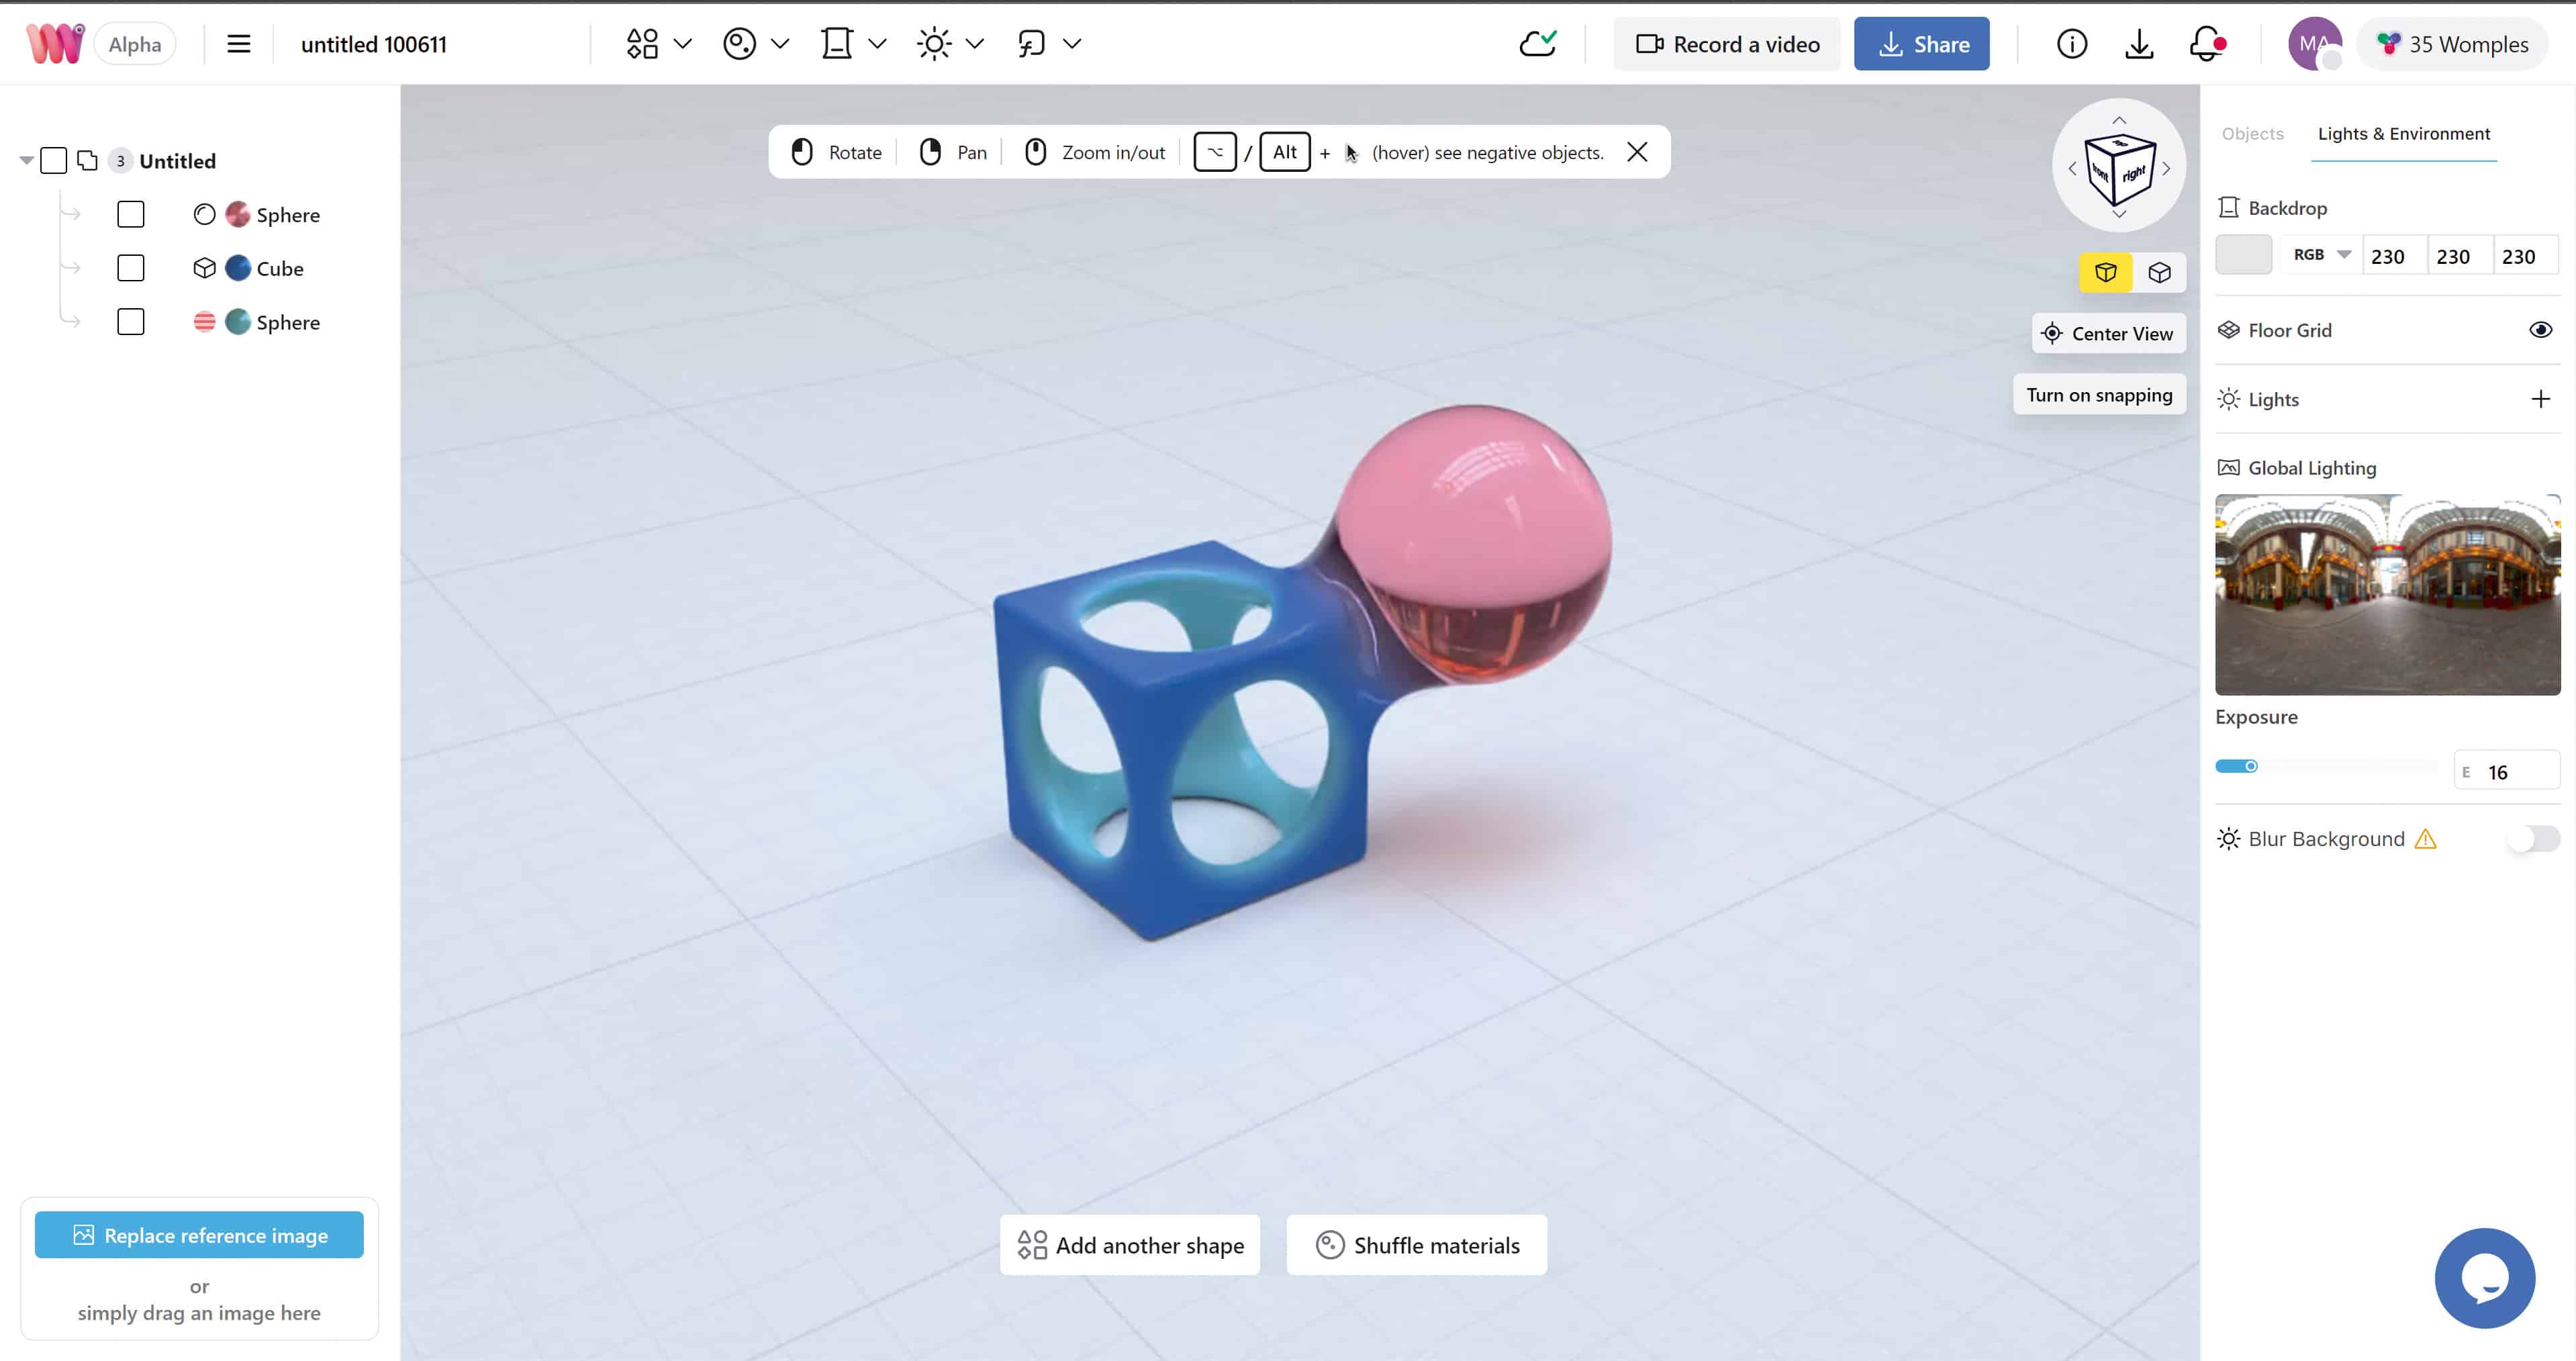Click Shuffle materials button
This screenshot has height=1361, width=2576.
[x=1417, y=1245]
